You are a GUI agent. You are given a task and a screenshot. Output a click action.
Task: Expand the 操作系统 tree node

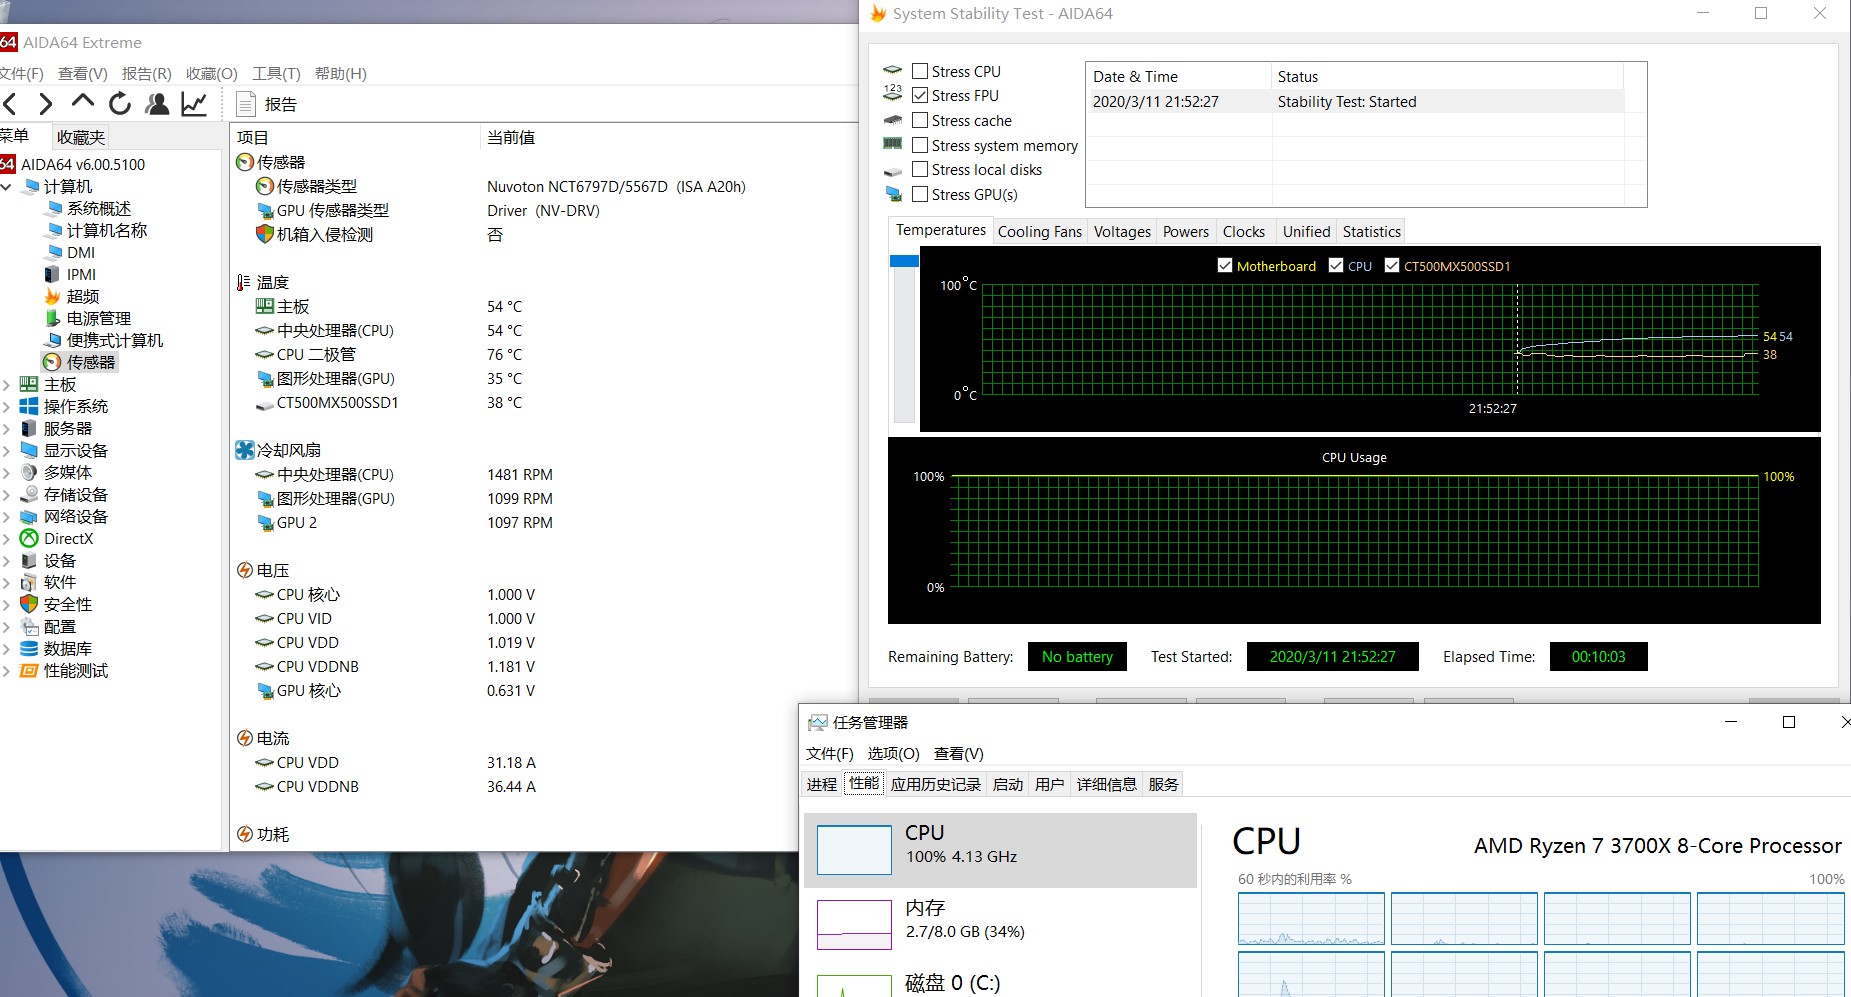click(6, 406)
